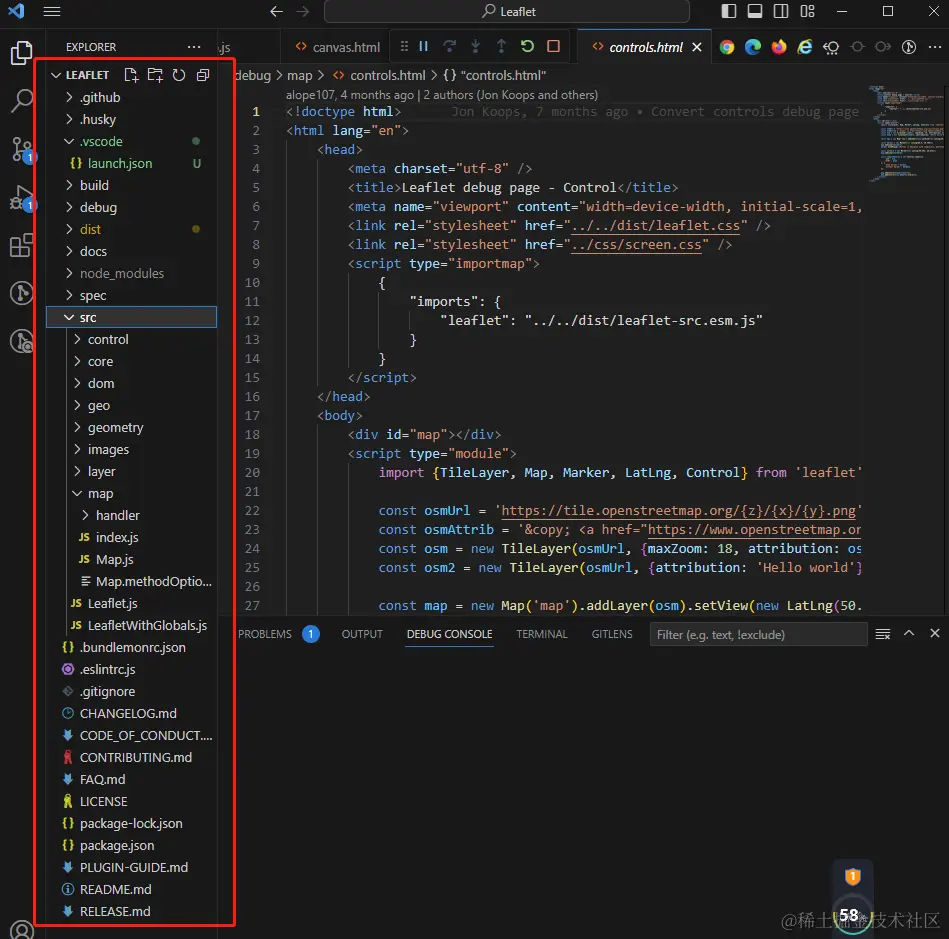Expand the .husky folder
Screen dimensions: 949x939
tap(131, 119)
